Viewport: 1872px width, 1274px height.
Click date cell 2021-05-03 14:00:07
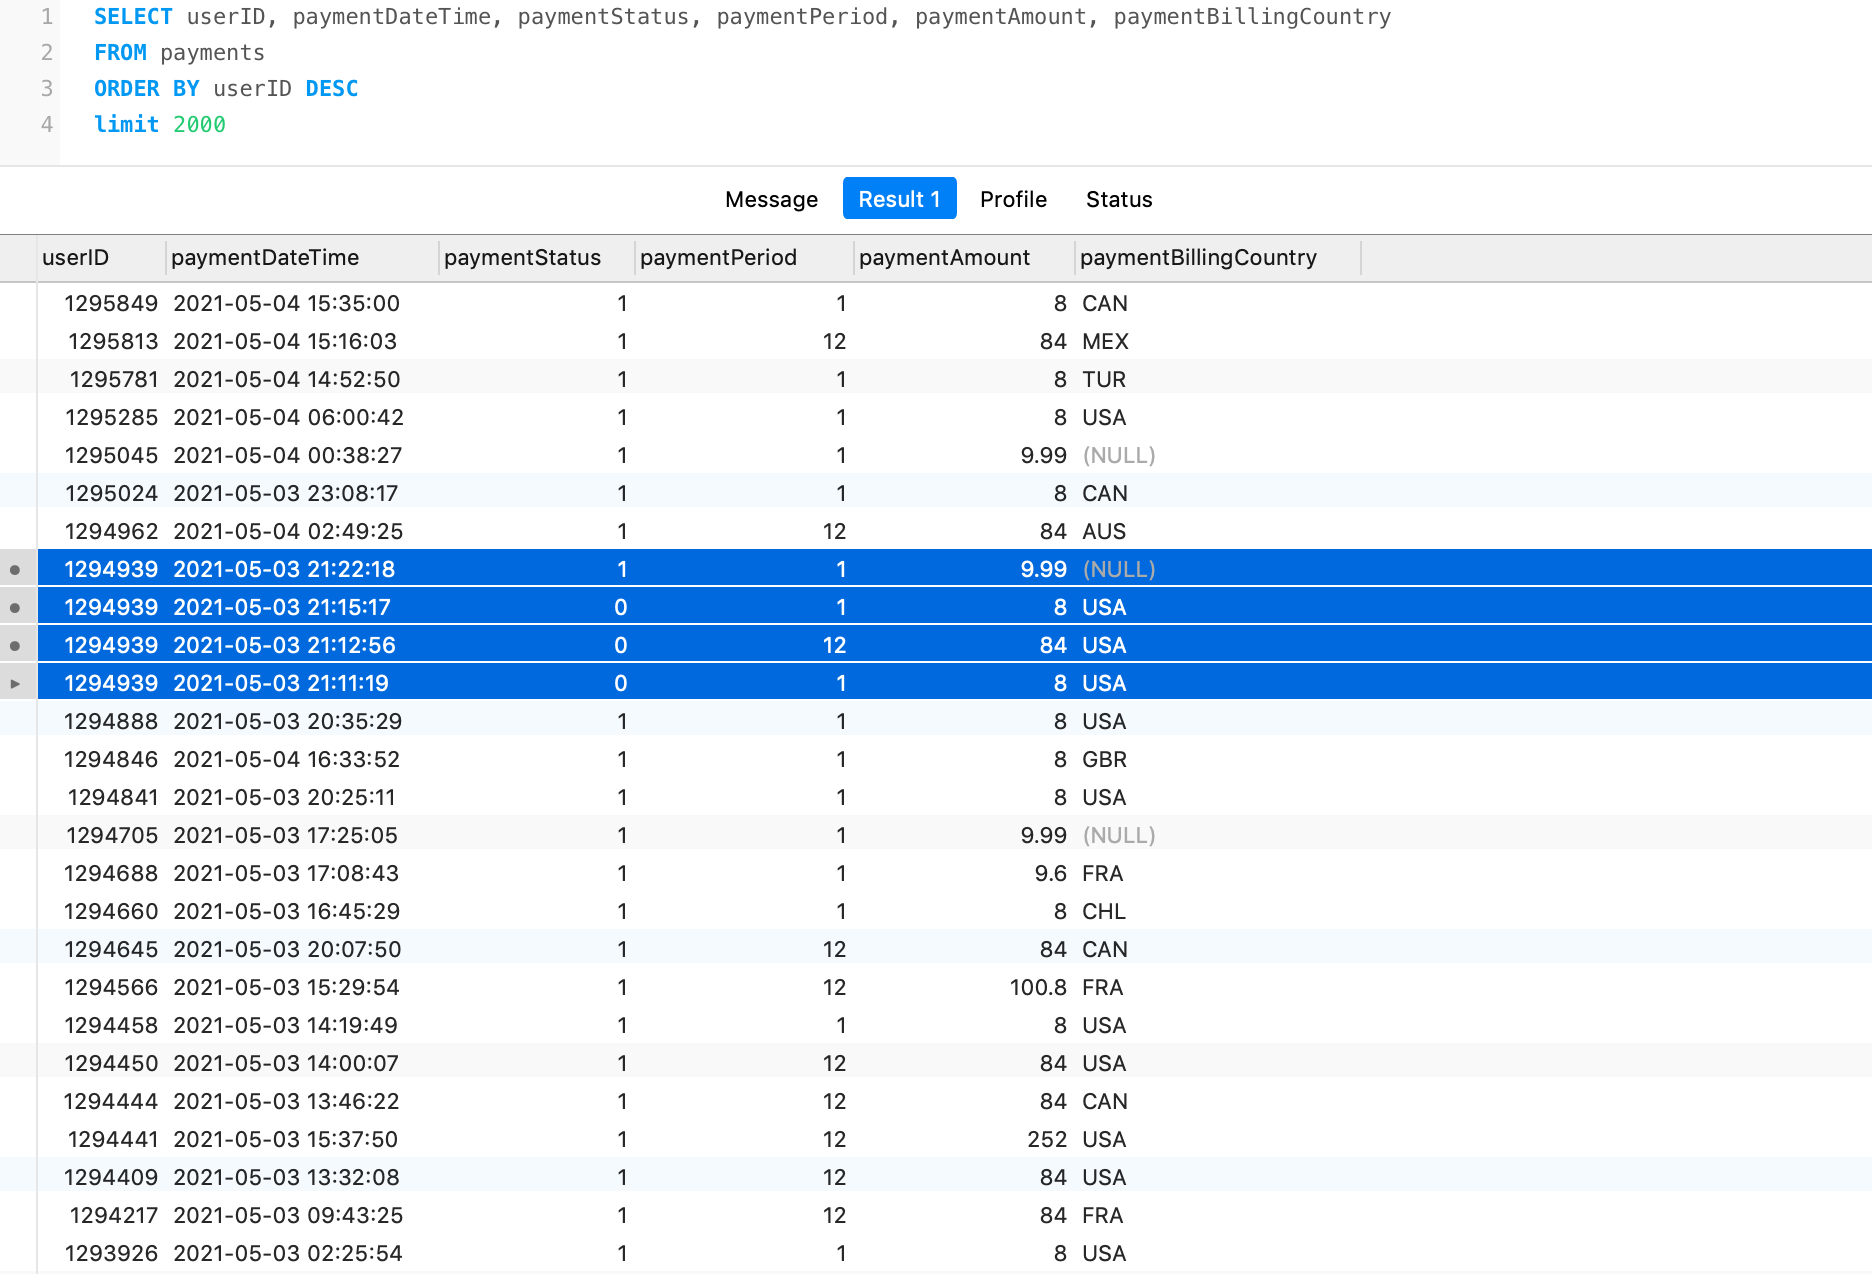pyautogui.click(x=286, y=1063)
